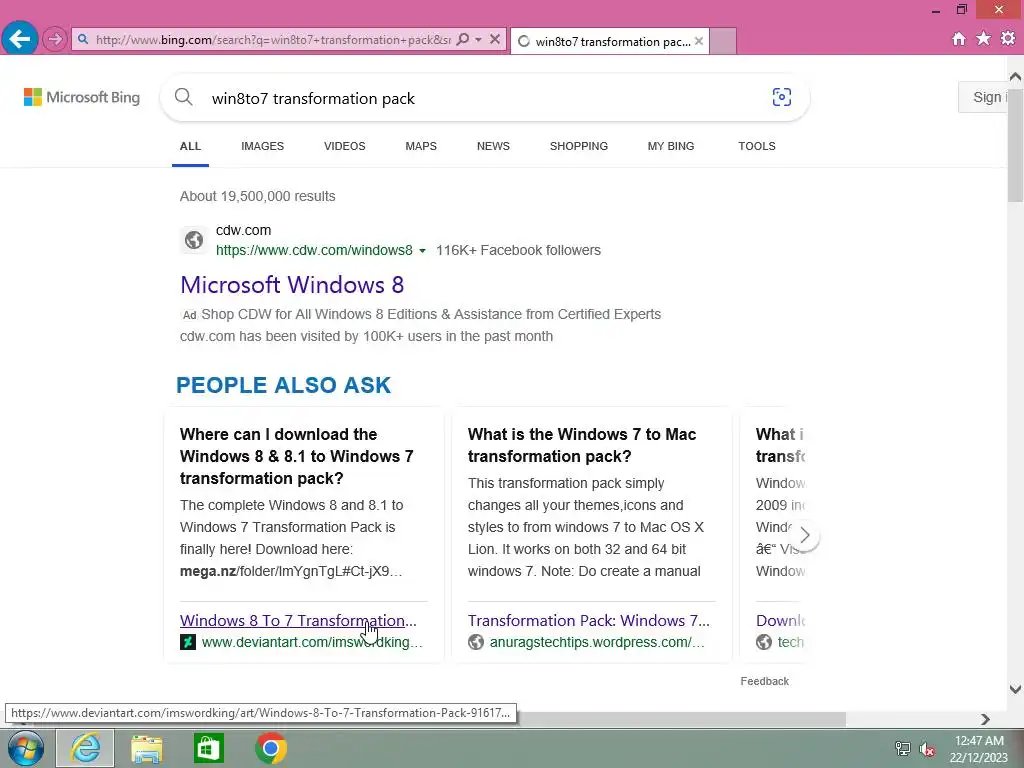Open the taskbar clock 12:47 AM
Viewport: 1024px width, 768px height.
[x=979, y=749]
